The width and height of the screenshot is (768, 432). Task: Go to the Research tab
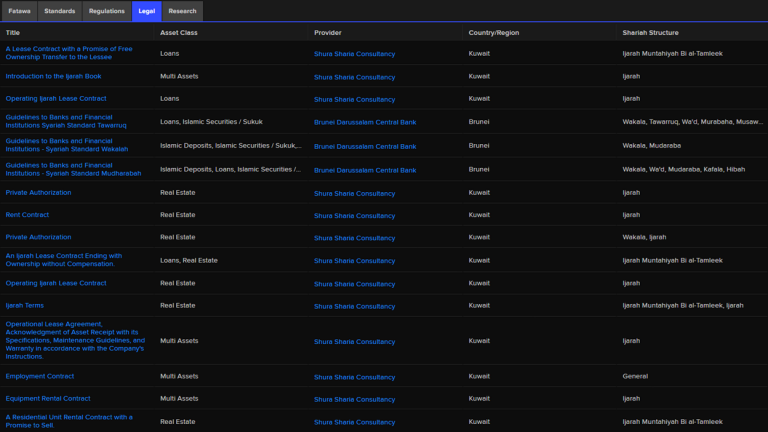click(x=182, y=11)
